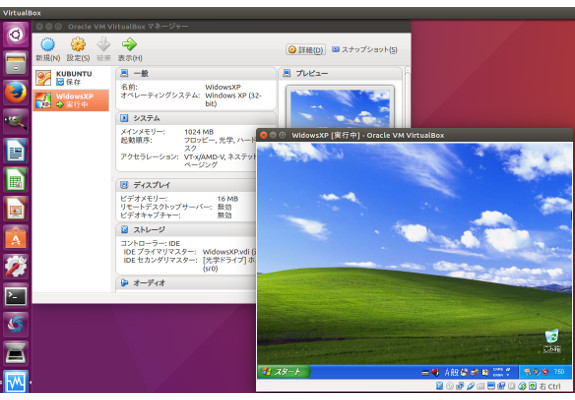Launch Firefox from the dock
This screenshot has height=400, width=575.
click(16, 92)
